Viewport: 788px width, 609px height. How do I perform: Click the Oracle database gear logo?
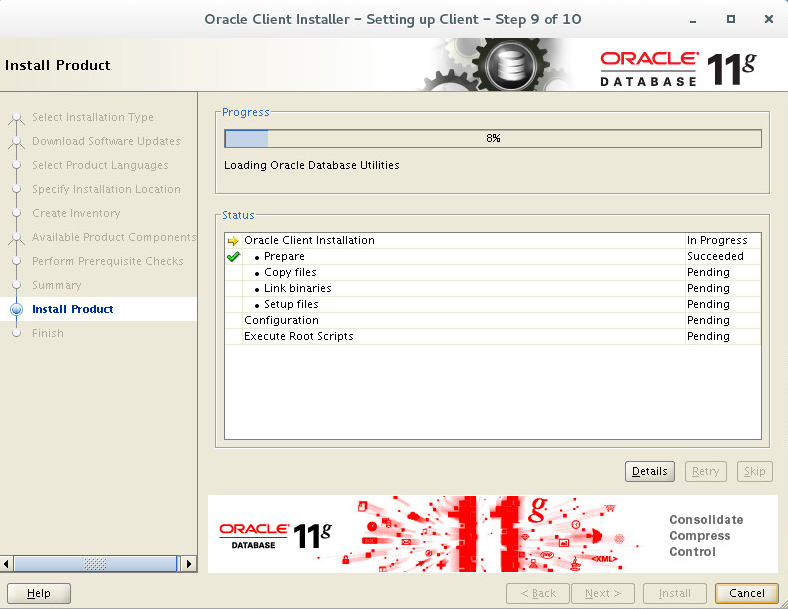point(511,65)
